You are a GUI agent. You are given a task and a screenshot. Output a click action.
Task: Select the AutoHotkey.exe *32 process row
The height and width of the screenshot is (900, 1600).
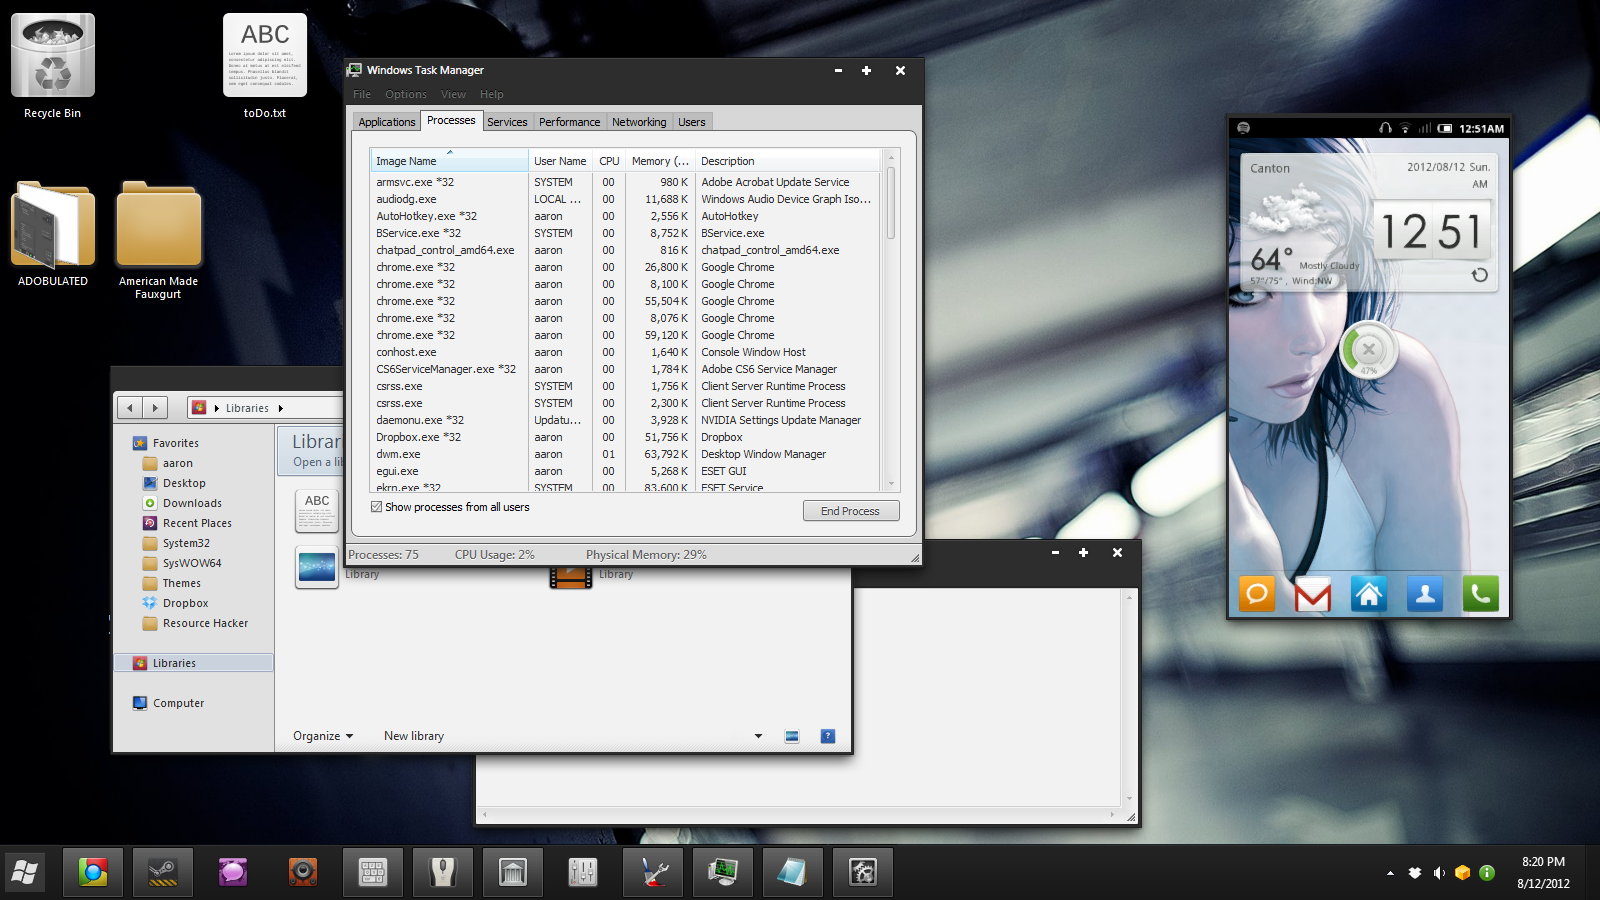625,216
